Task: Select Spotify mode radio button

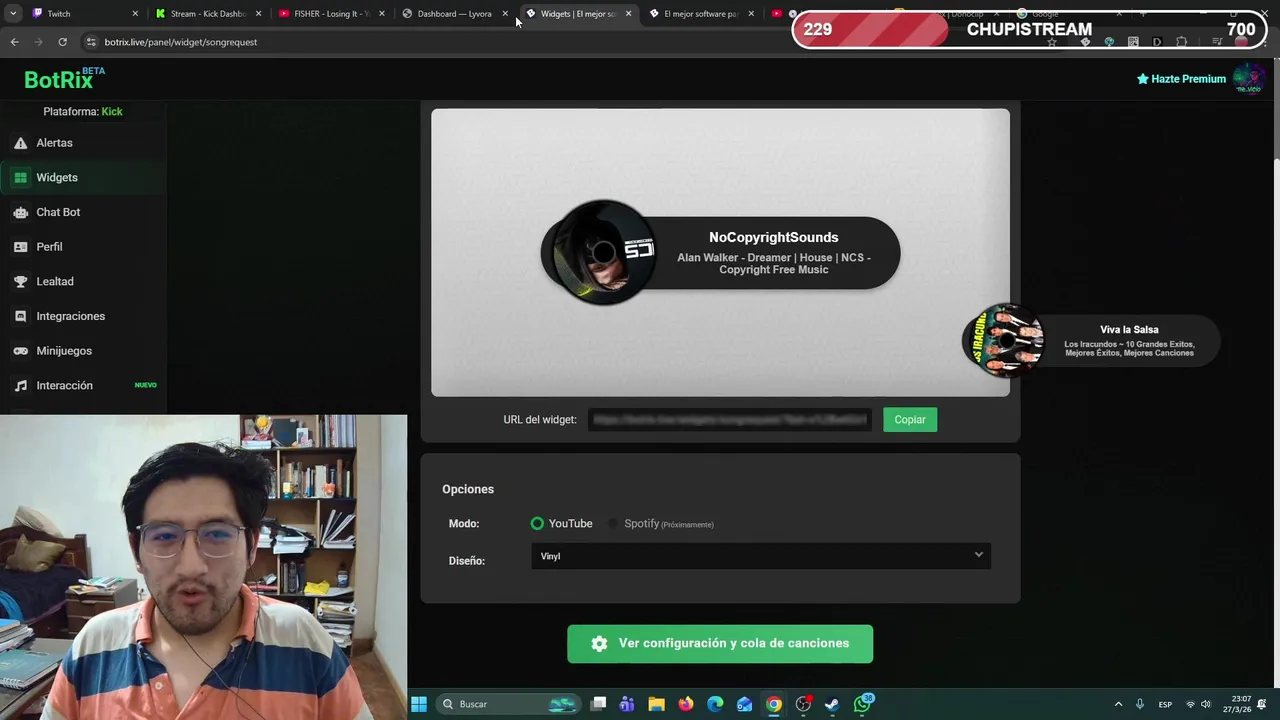Action: pyautogui.click(x=614, y=524)
